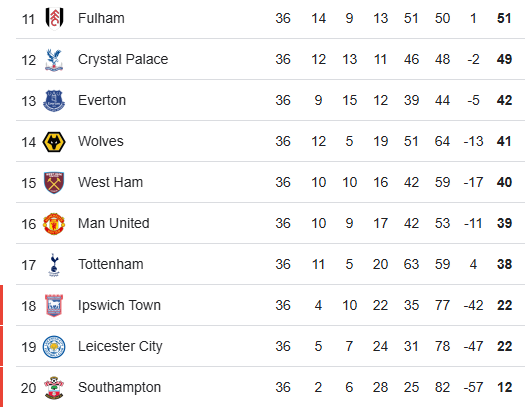Select the West Ham table row name
This screenshot has height=408, width=525.
(x=110, y=182)
